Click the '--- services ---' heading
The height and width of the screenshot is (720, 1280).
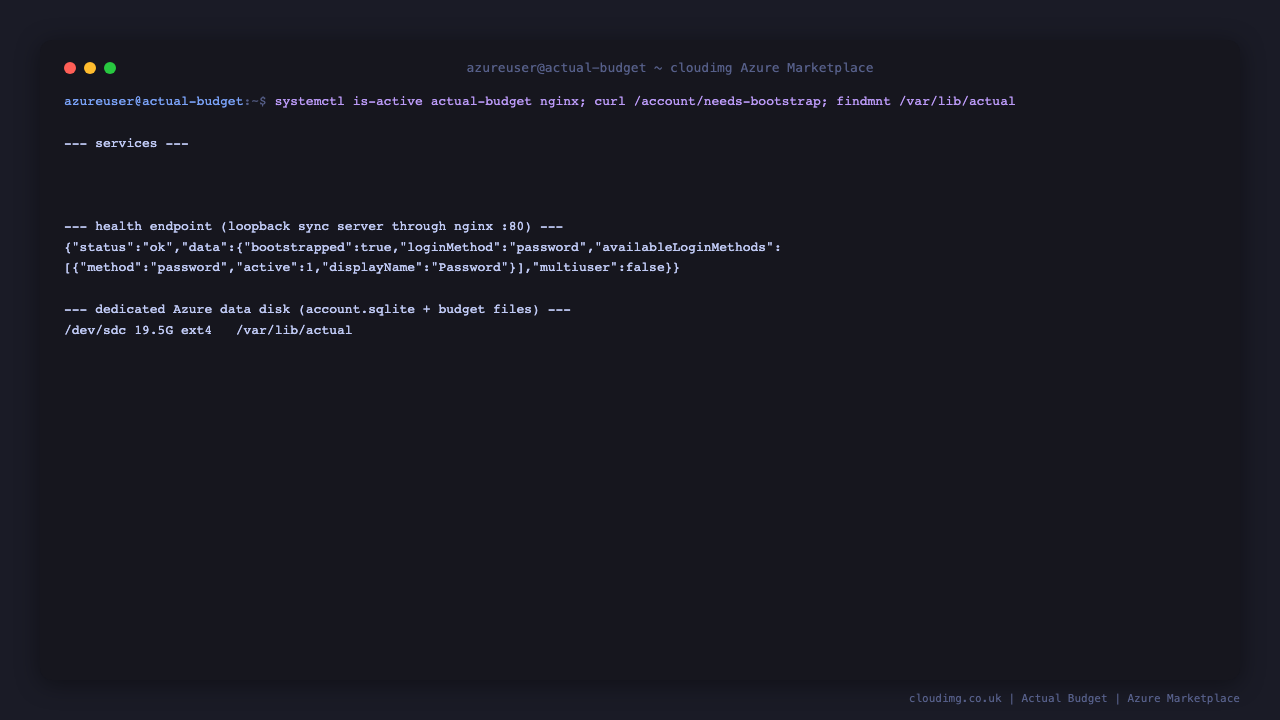pos(126,143)
